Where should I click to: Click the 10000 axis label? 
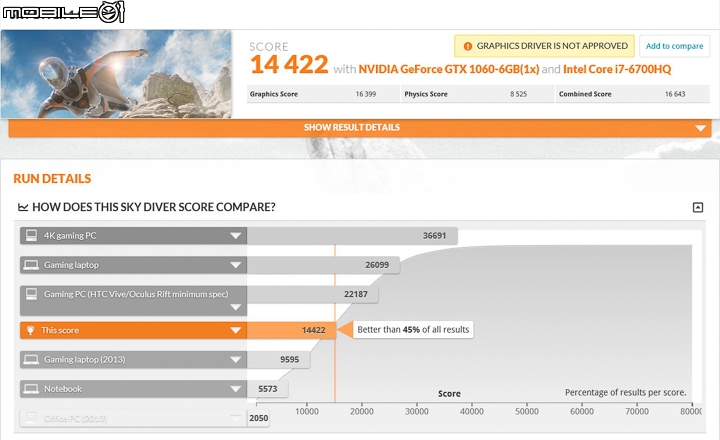[x=307, y=412]
